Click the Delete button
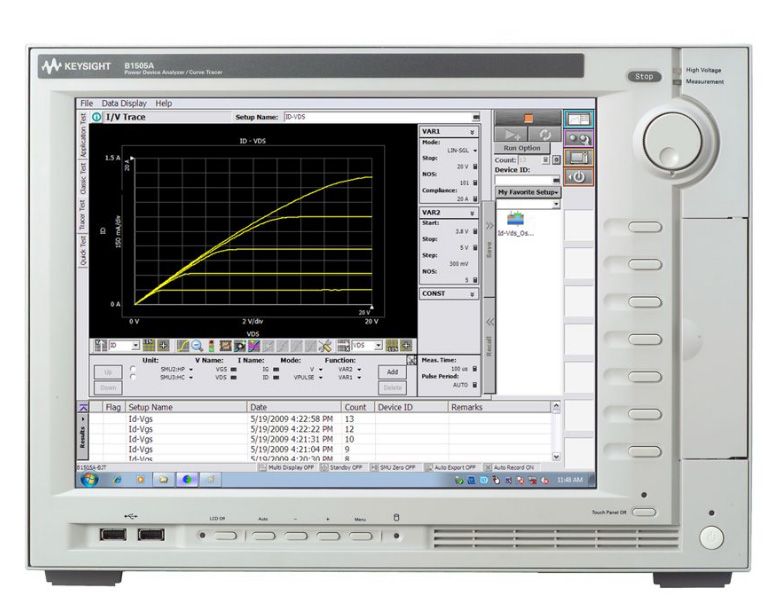 tap(392, 388)
